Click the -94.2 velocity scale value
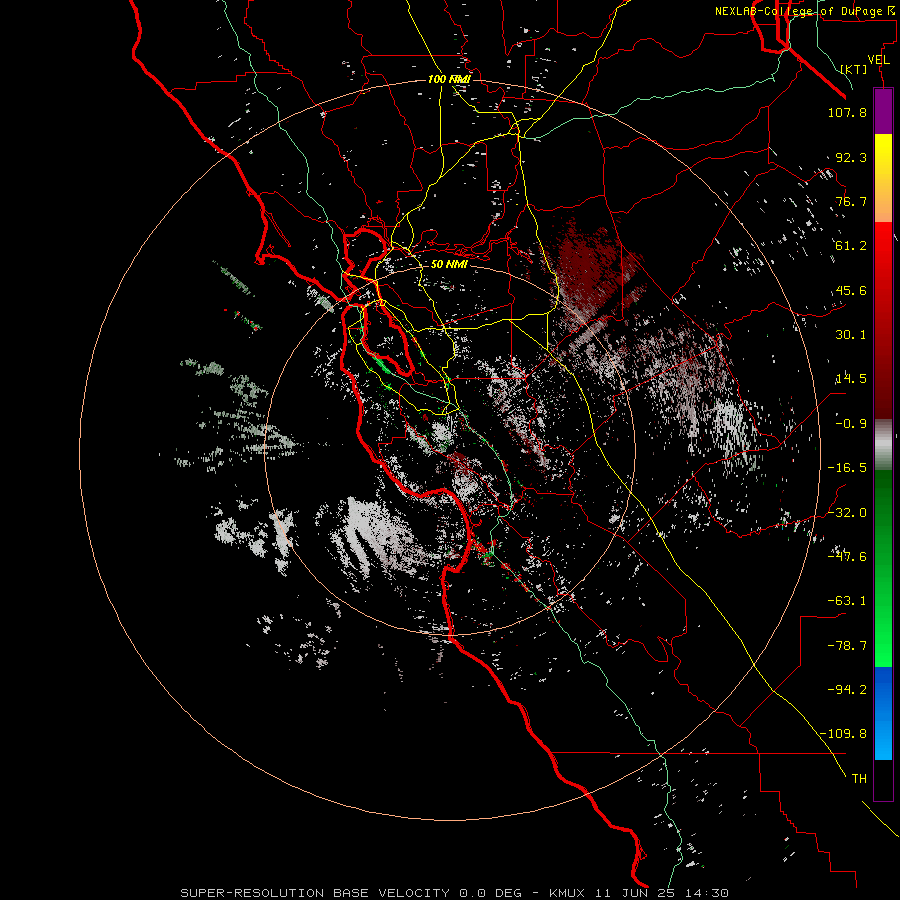This screenshot has width=900, height=900. tap(847, 690)
